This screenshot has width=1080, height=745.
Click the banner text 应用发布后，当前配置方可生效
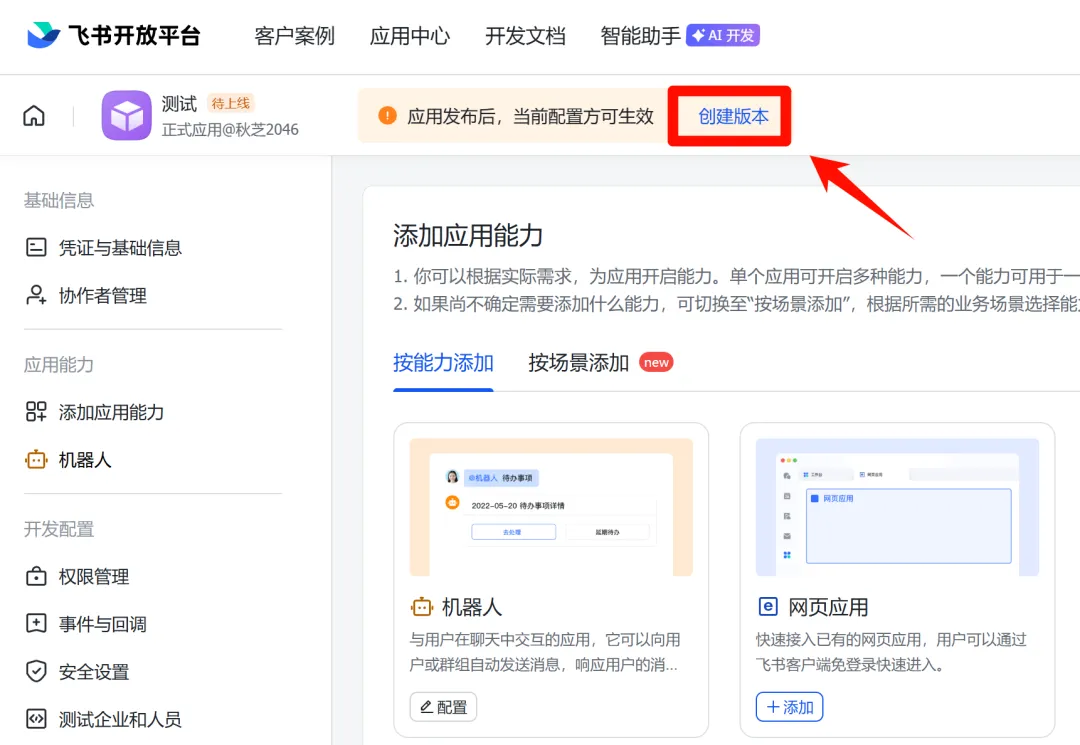click(x=530, y=116)
